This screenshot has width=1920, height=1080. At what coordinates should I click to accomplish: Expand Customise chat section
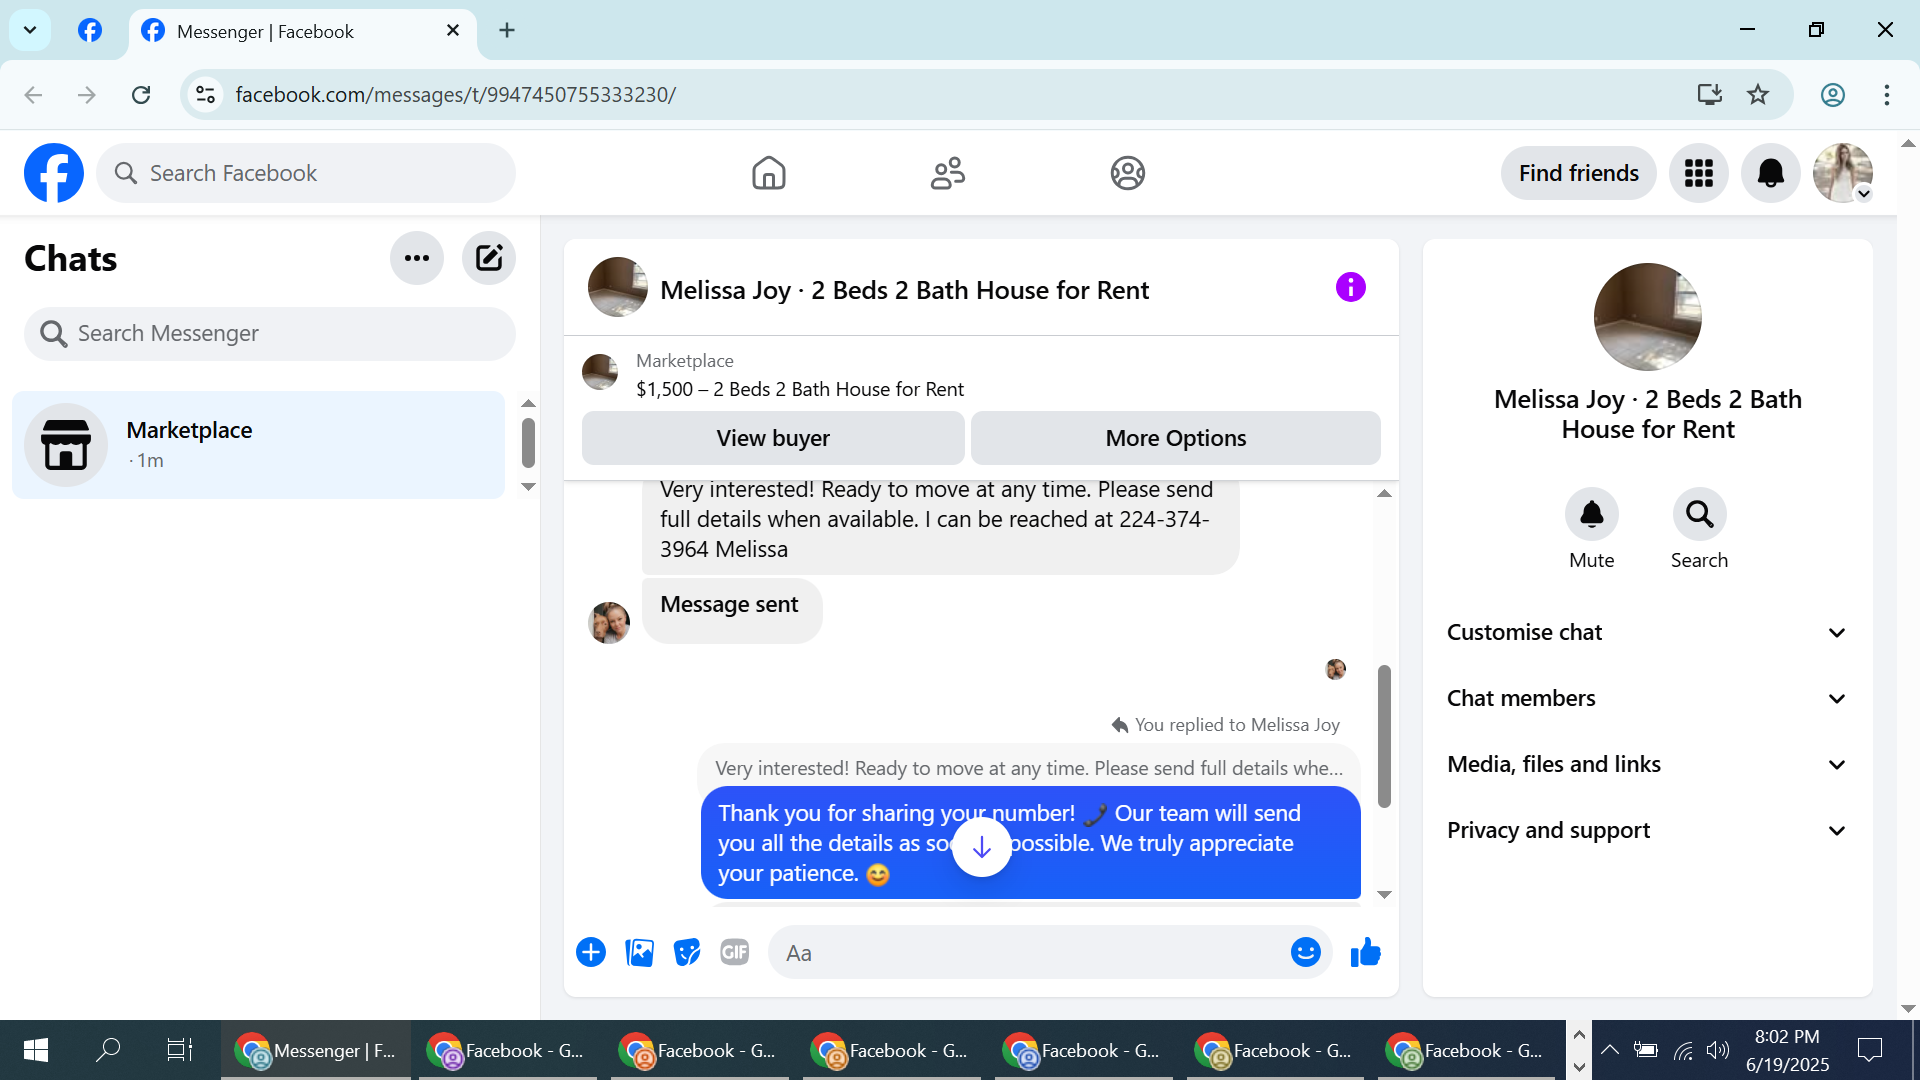point(1648,632)
